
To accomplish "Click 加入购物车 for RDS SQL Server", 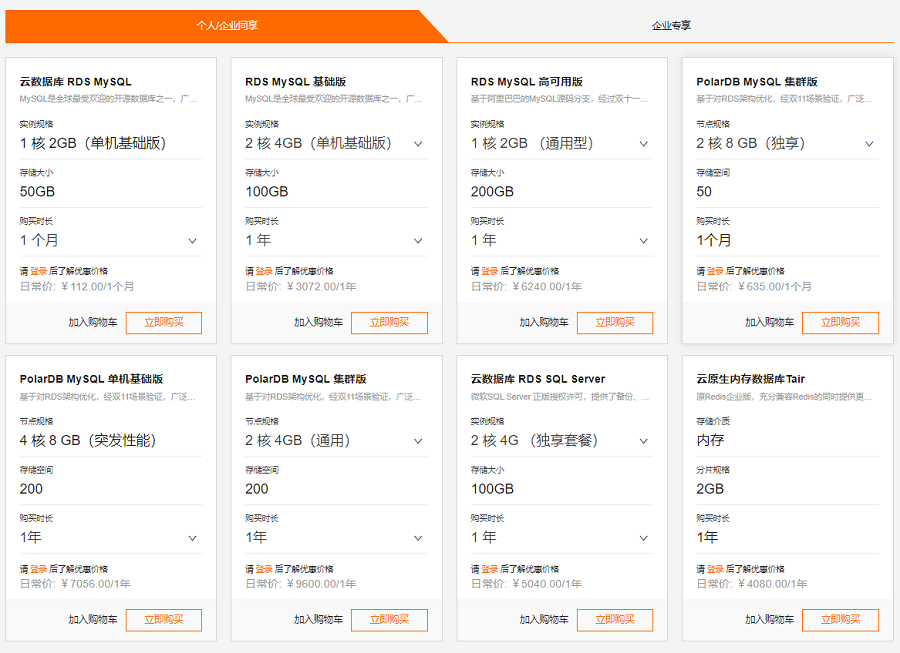I will [544, 620].
